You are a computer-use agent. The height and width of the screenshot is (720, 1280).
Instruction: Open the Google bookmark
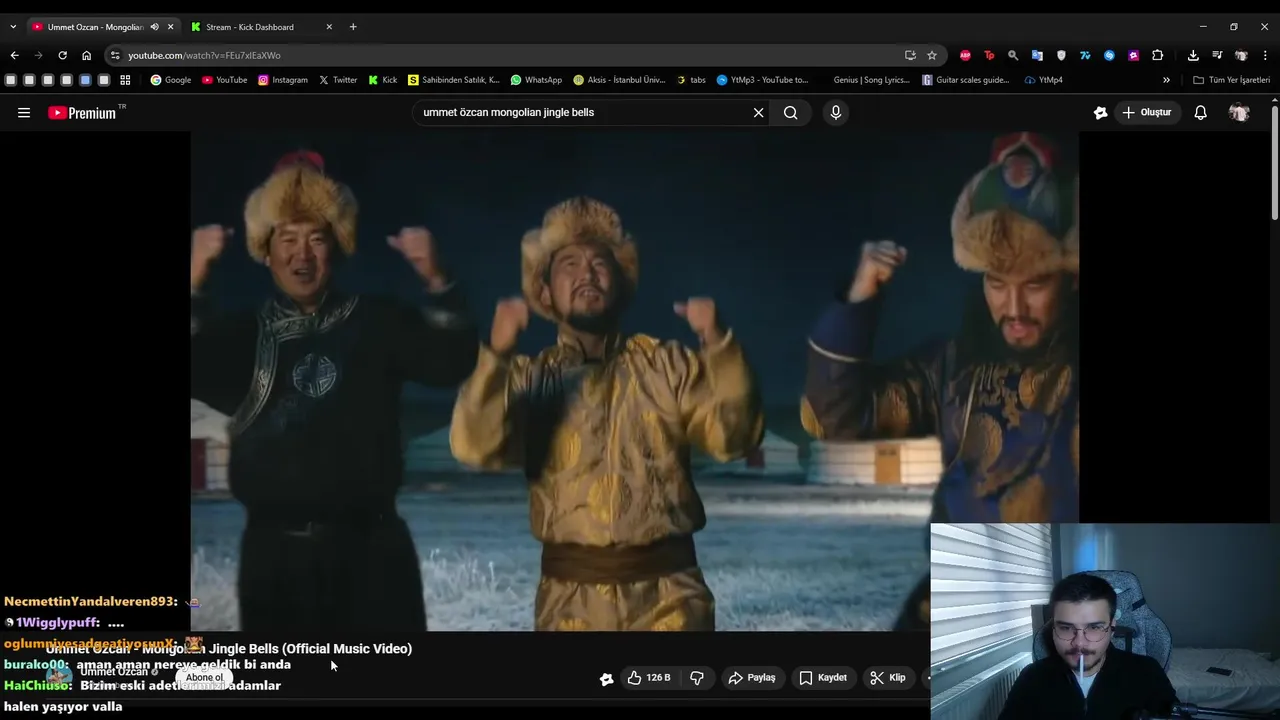tap(170, 80)
